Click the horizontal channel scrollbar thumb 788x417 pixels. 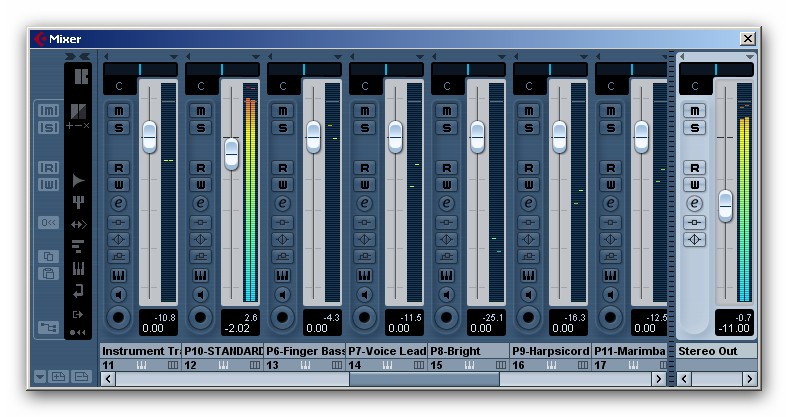click(424, 379)
